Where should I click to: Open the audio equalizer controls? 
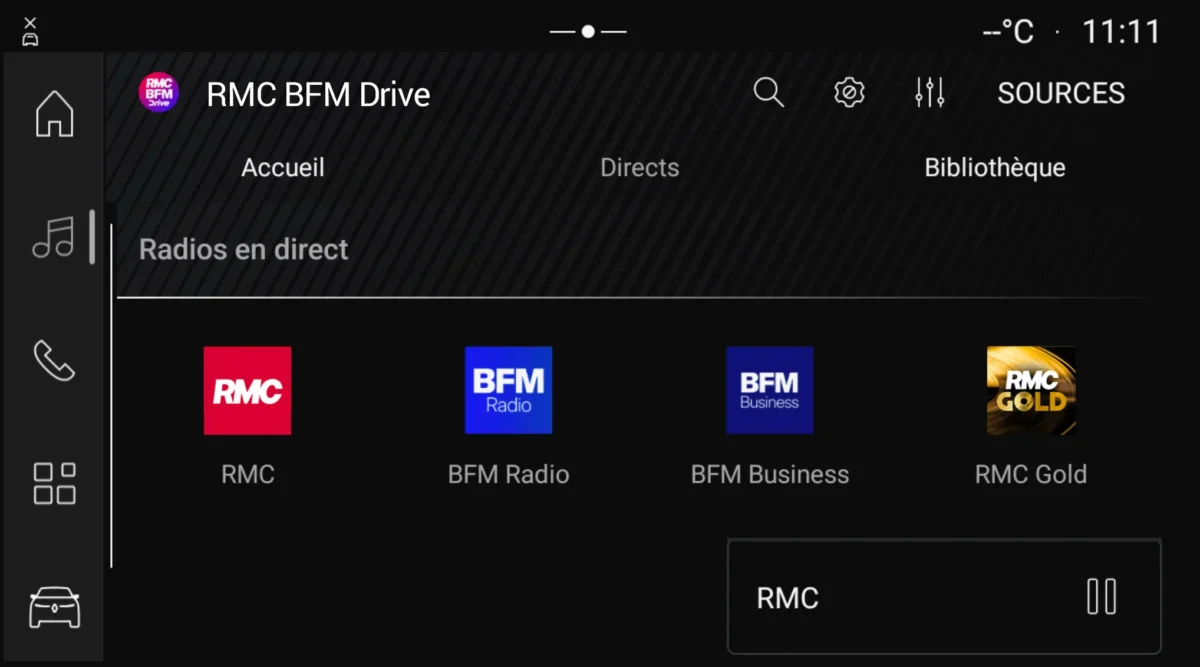click(929, 92)
